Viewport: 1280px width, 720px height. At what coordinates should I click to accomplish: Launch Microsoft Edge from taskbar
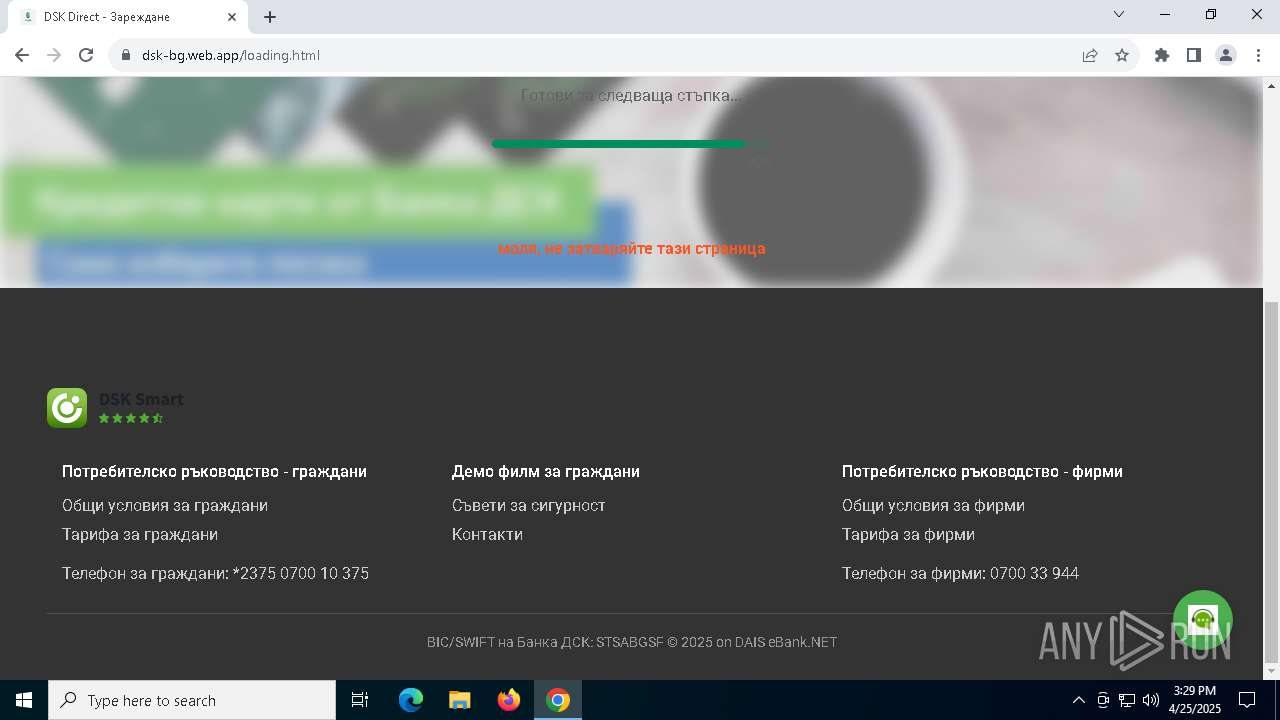[x=411, y=700]
